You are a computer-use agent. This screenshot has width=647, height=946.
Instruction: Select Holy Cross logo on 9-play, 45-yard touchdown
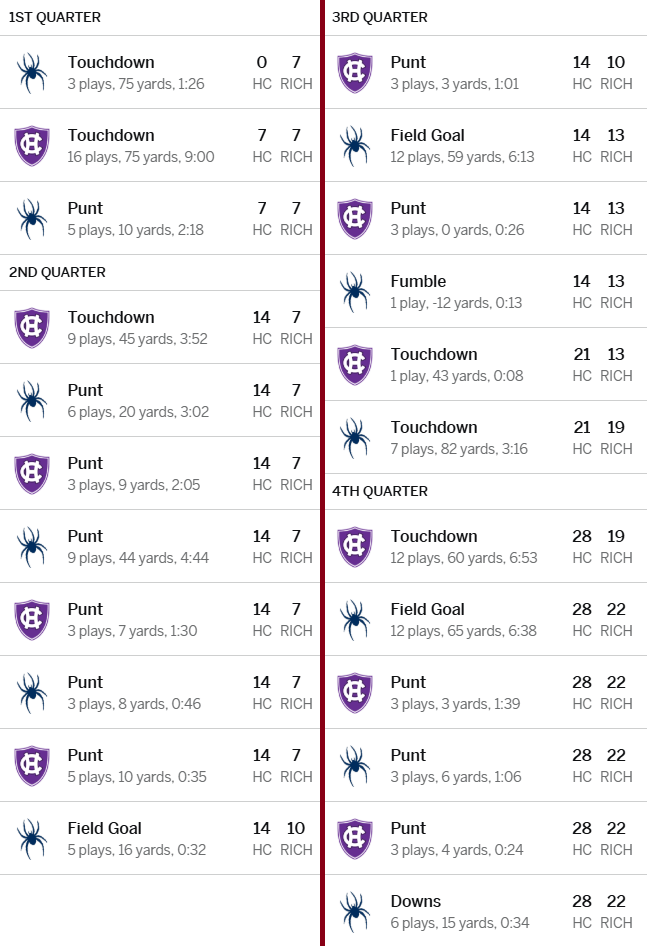tap(32, 328)
